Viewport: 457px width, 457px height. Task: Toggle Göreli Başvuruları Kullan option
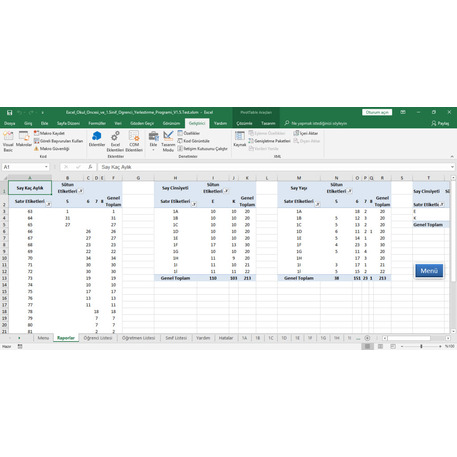58,141
